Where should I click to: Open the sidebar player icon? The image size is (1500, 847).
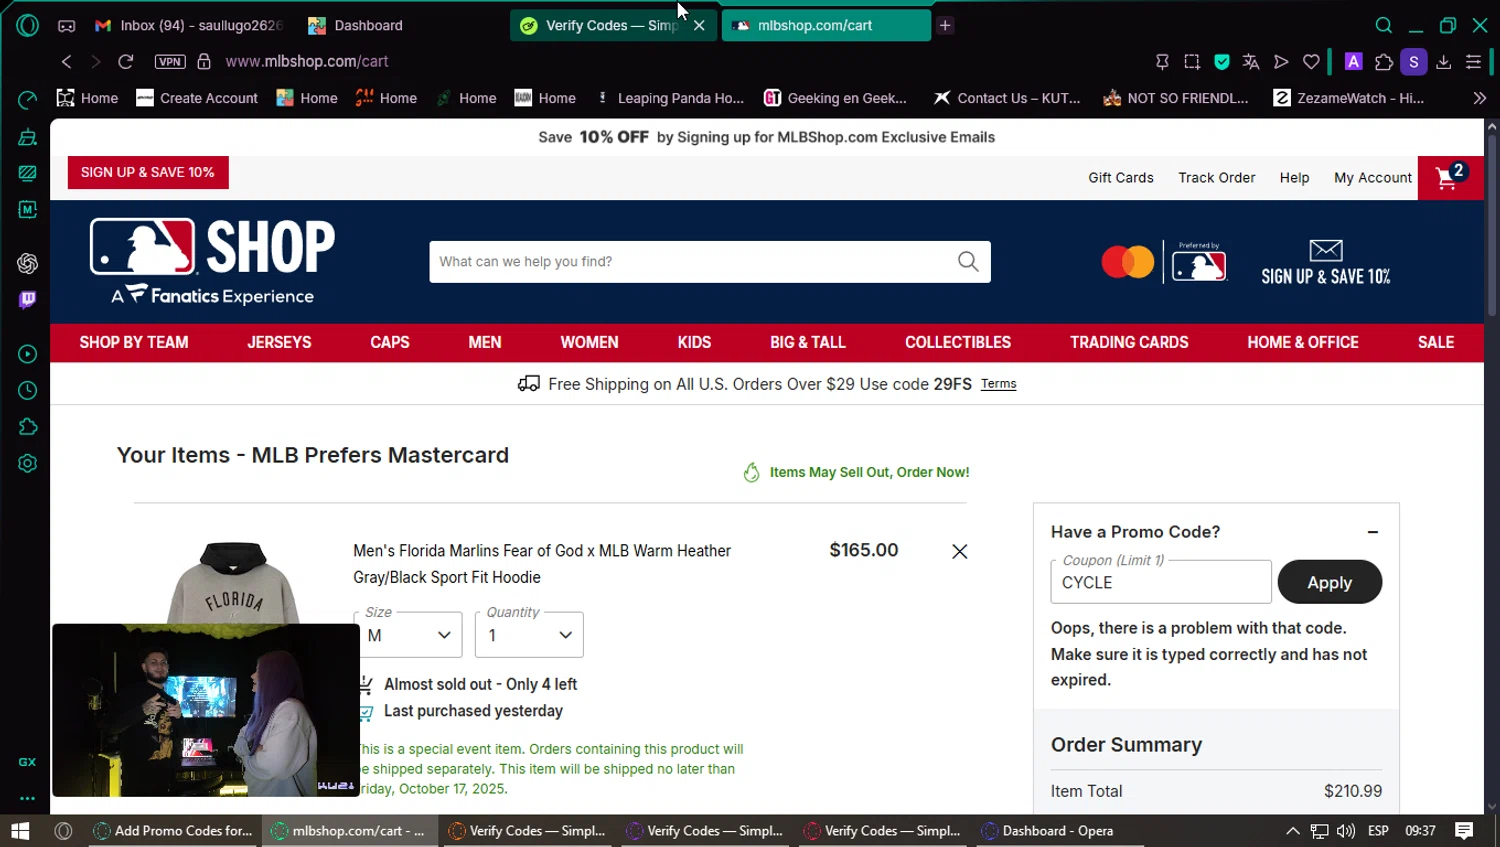pos(28,354)
